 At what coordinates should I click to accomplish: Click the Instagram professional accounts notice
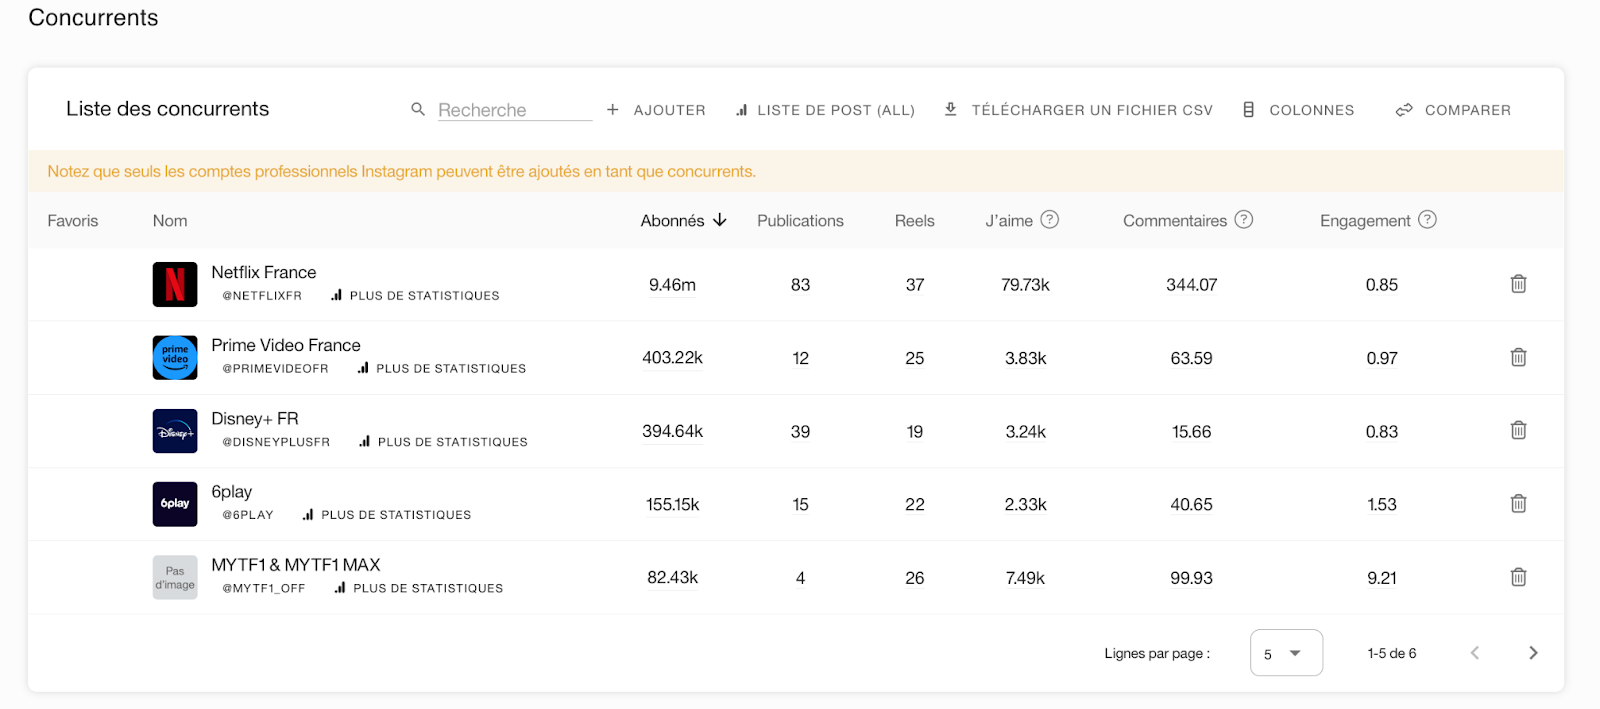401,171
